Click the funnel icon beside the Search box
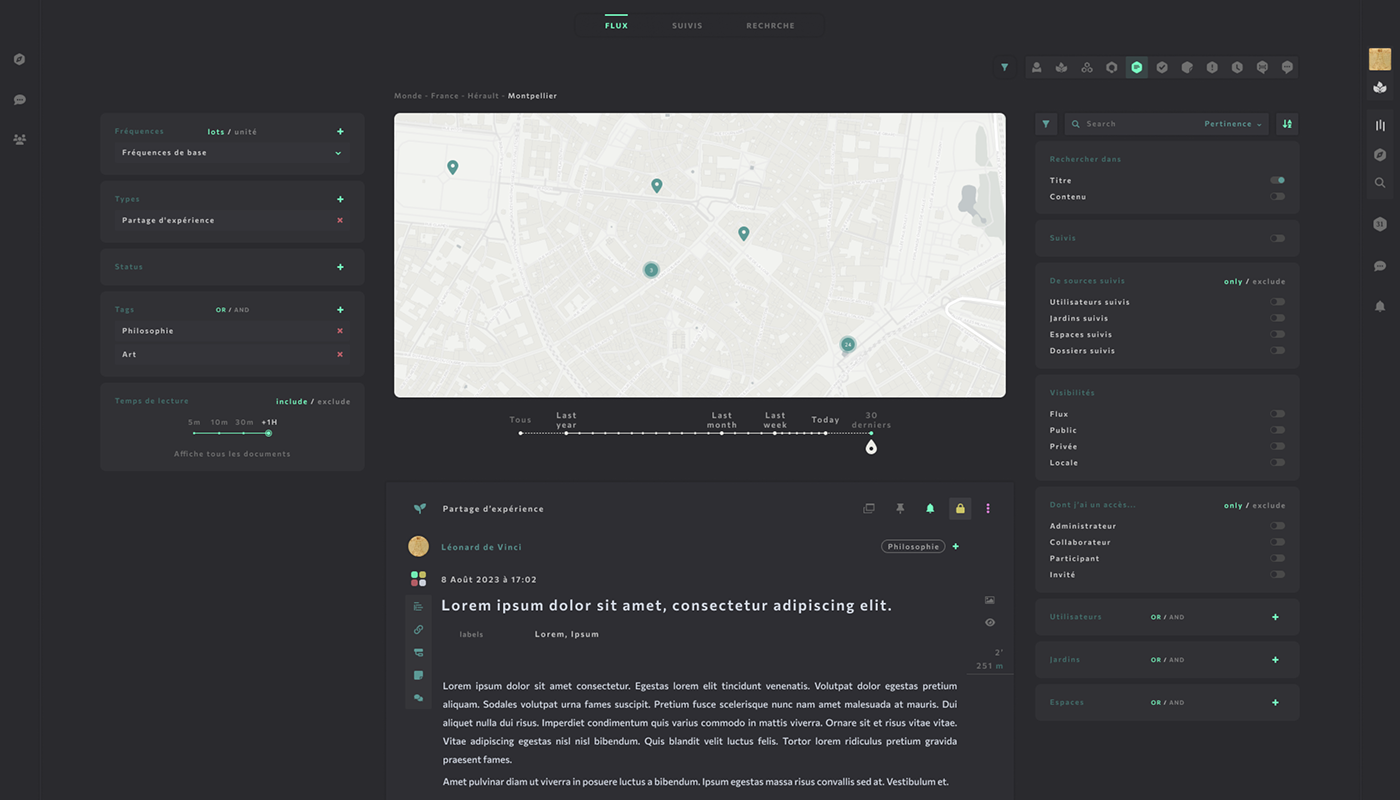Screen dimensions: 1400x800 (1047, 124)
